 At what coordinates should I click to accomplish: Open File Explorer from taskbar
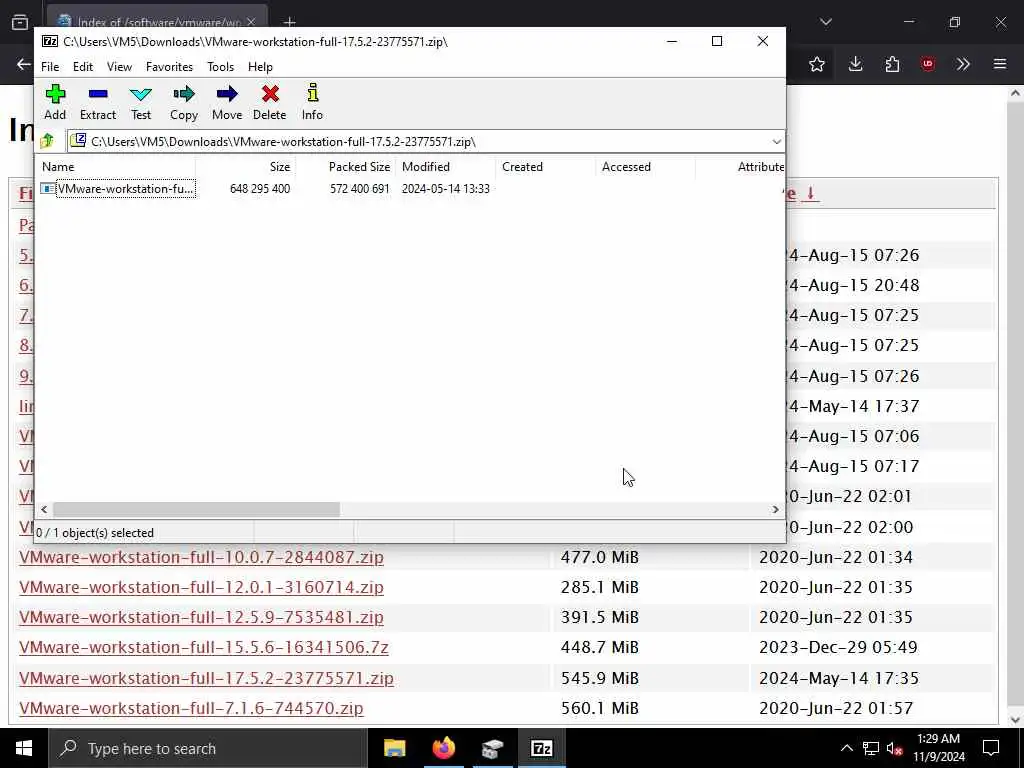pos(394,748)
